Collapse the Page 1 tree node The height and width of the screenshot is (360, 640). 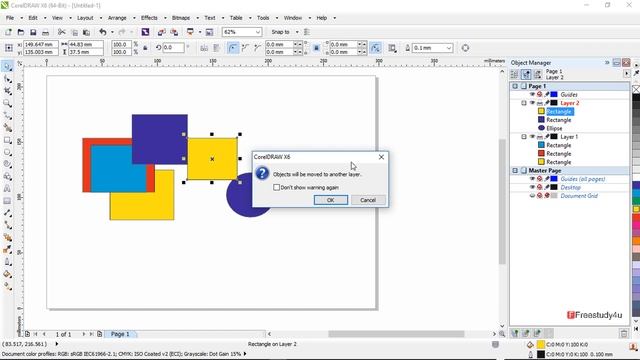pyautogui.click(x=515, y=86)
